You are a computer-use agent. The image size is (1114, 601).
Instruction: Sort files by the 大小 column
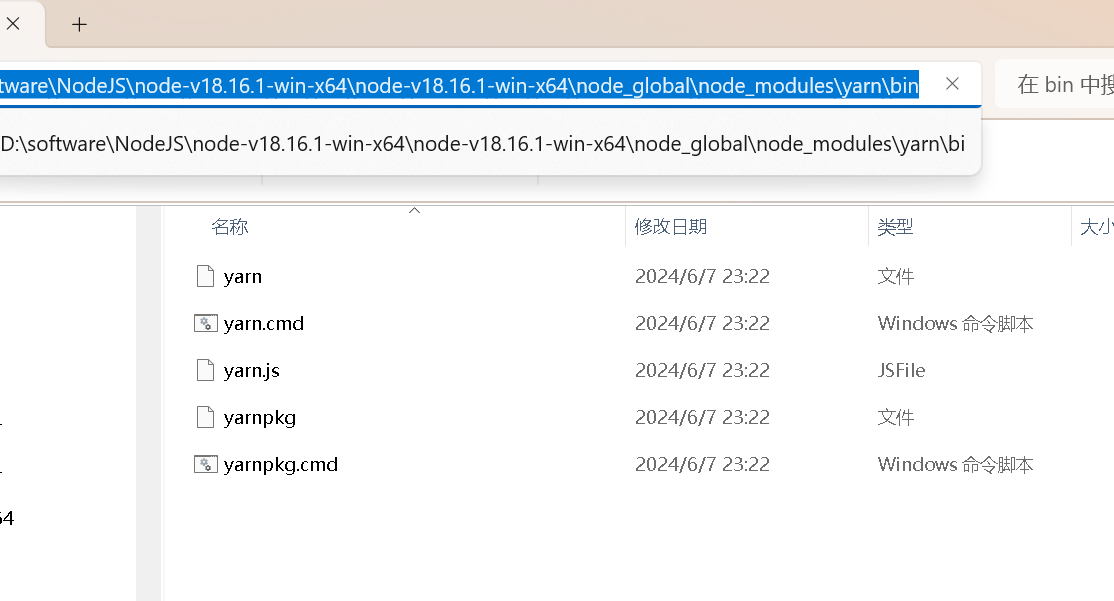click(x=1096, y=227)
